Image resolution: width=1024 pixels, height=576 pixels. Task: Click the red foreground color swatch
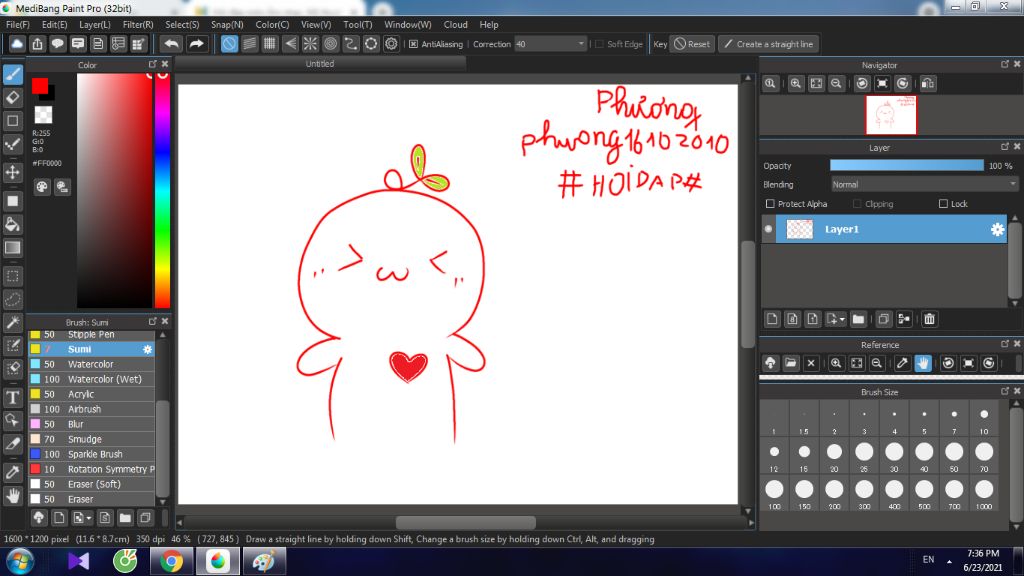pyautogui.click(x=40, y=86)
